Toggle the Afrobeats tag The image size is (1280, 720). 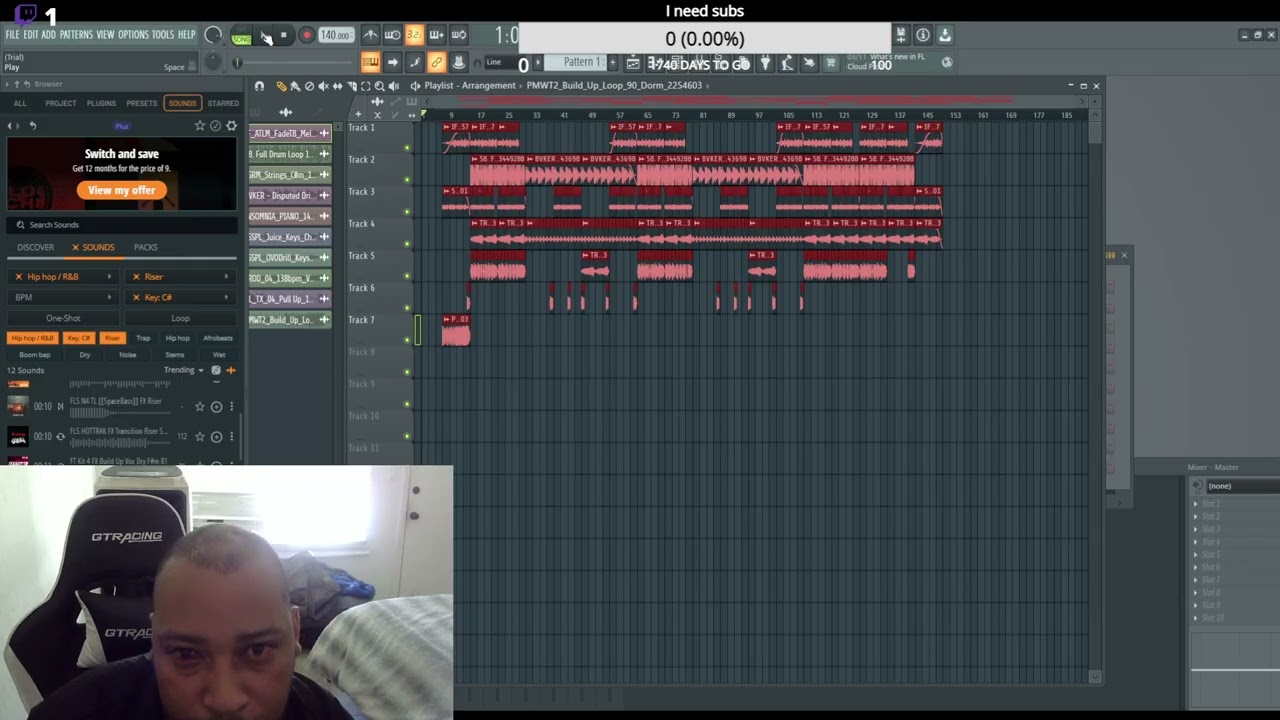[x=218, y=338]
